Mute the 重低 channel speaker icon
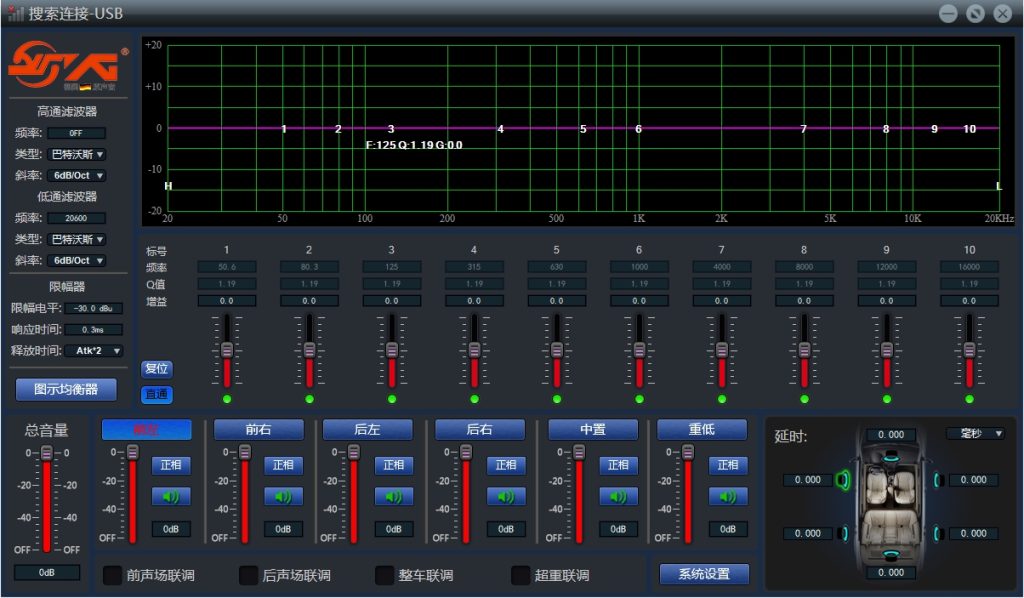This screenshot has width=1024, height=598. 728,497
